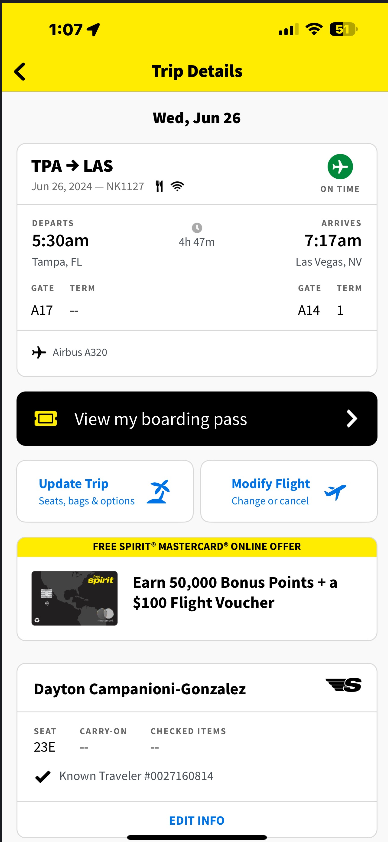Tap the palm tree Update Trip icon
This screenshot has width=388, height=842.
[x=160, y=491]
